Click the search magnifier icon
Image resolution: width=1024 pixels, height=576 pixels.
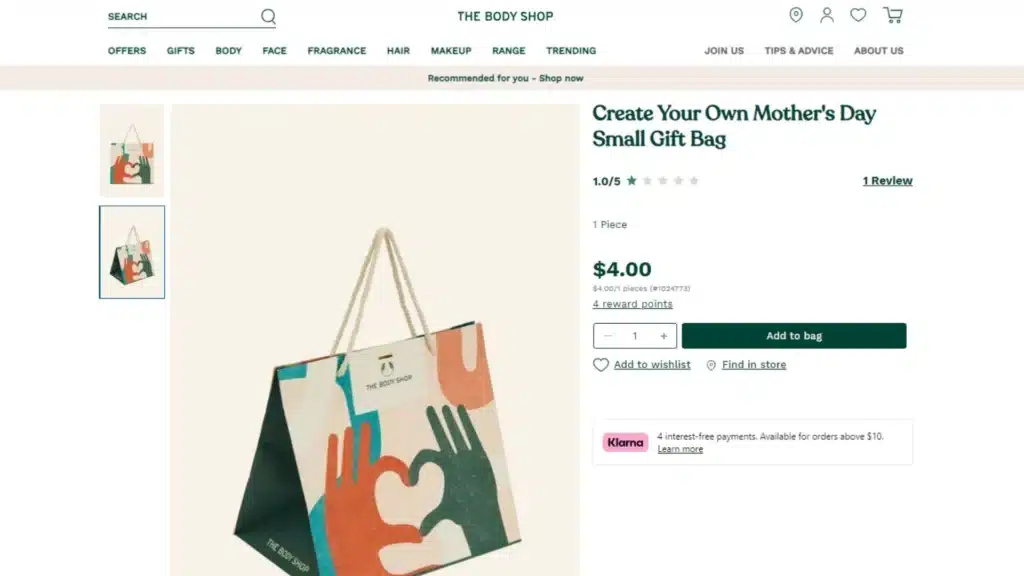pos(267,16)
